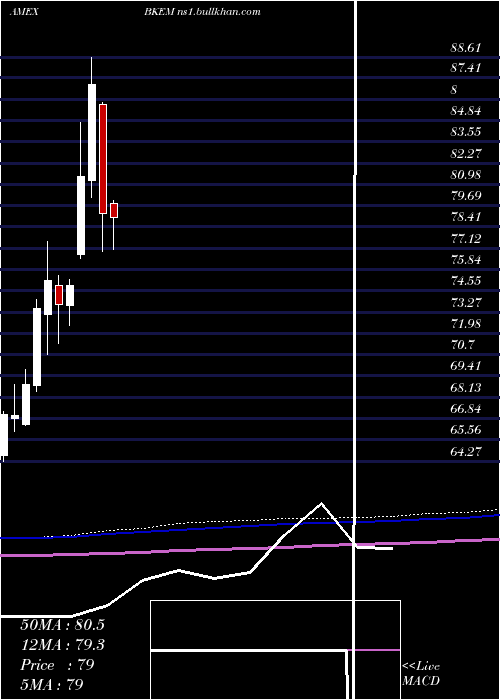Click the 64.27 price axis label
This screenshot has width=500, height=700.
click(x=466, y=451)
